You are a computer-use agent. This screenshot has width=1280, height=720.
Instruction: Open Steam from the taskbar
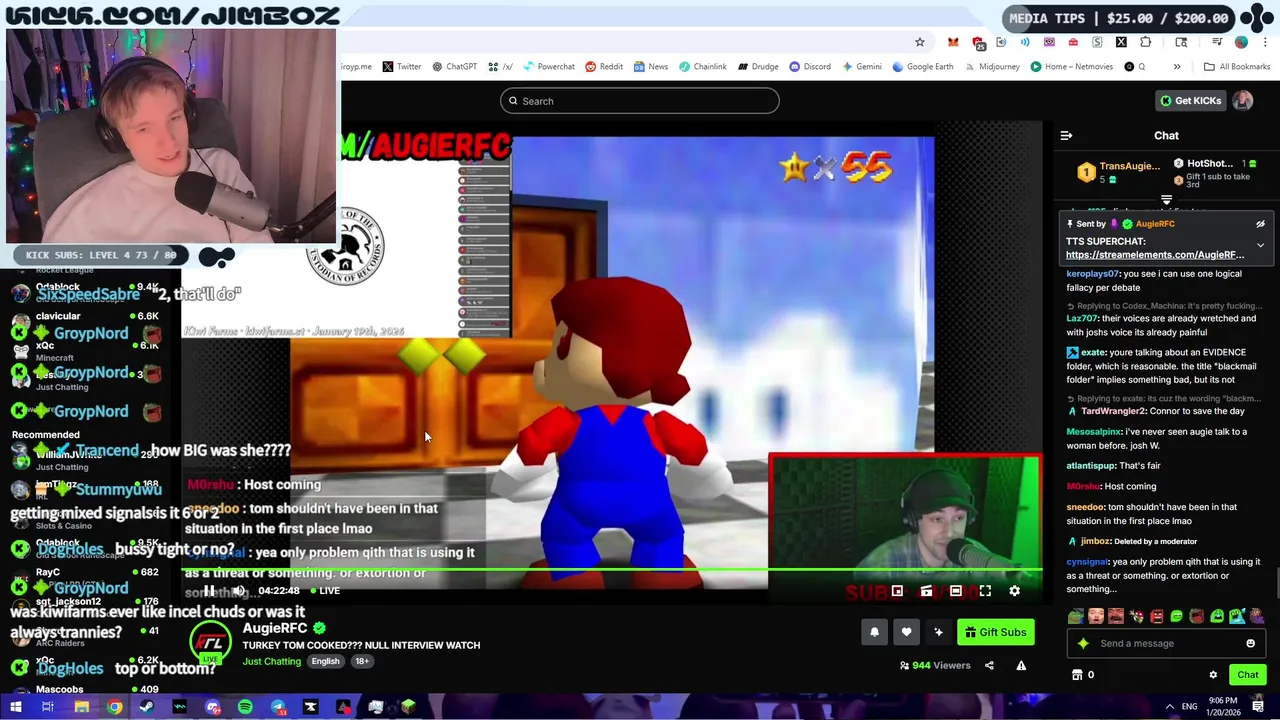pyautogui.click(x=147, y=707)
